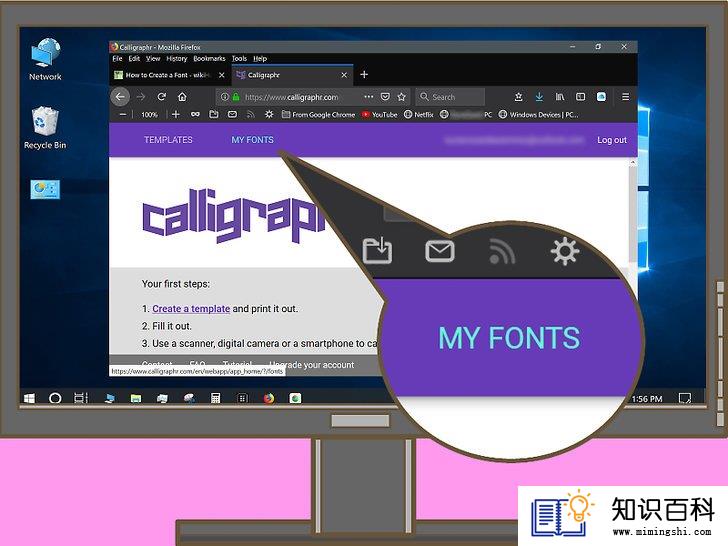Close the How to Create a Font tab
The width and height of the screenshot is (728, 546).
[221, 75]
